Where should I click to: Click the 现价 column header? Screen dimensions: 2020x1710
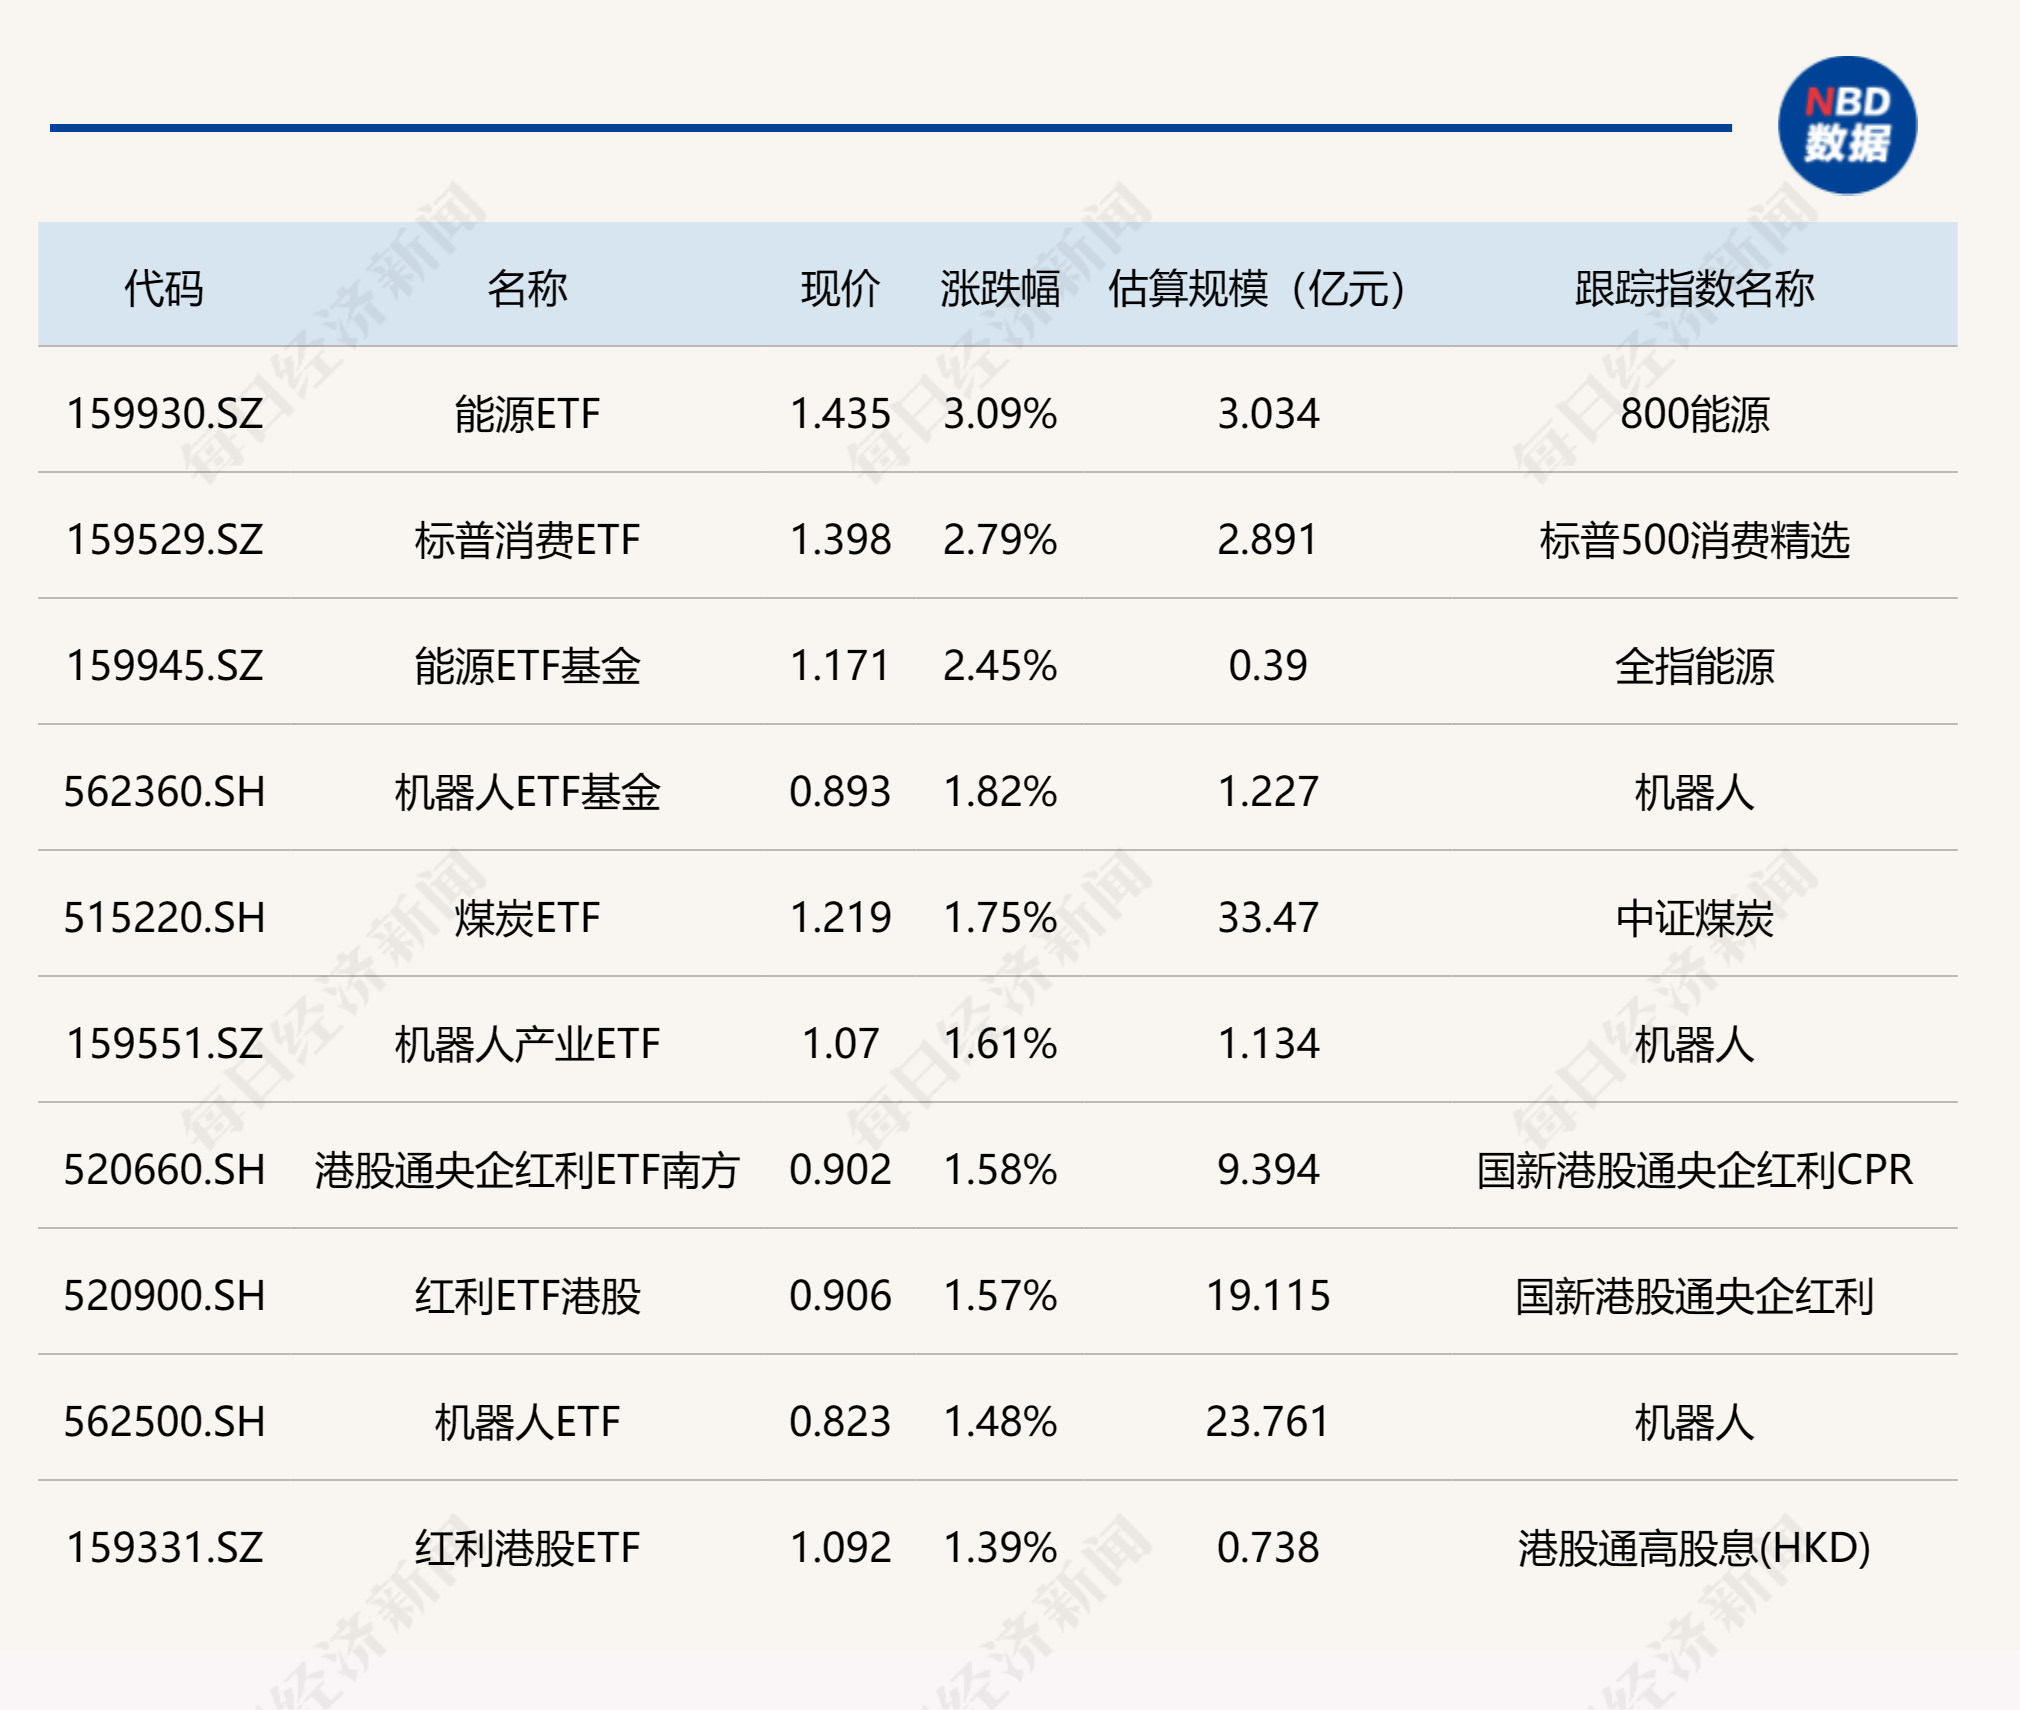click(837, 285)
